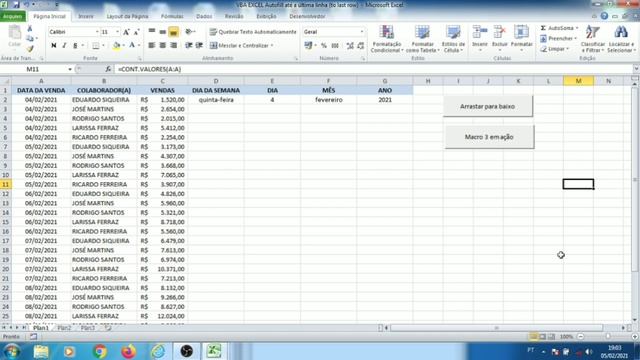Decrease font size with the small A
This screenshot has height=360, width=640.
(136, 32)
